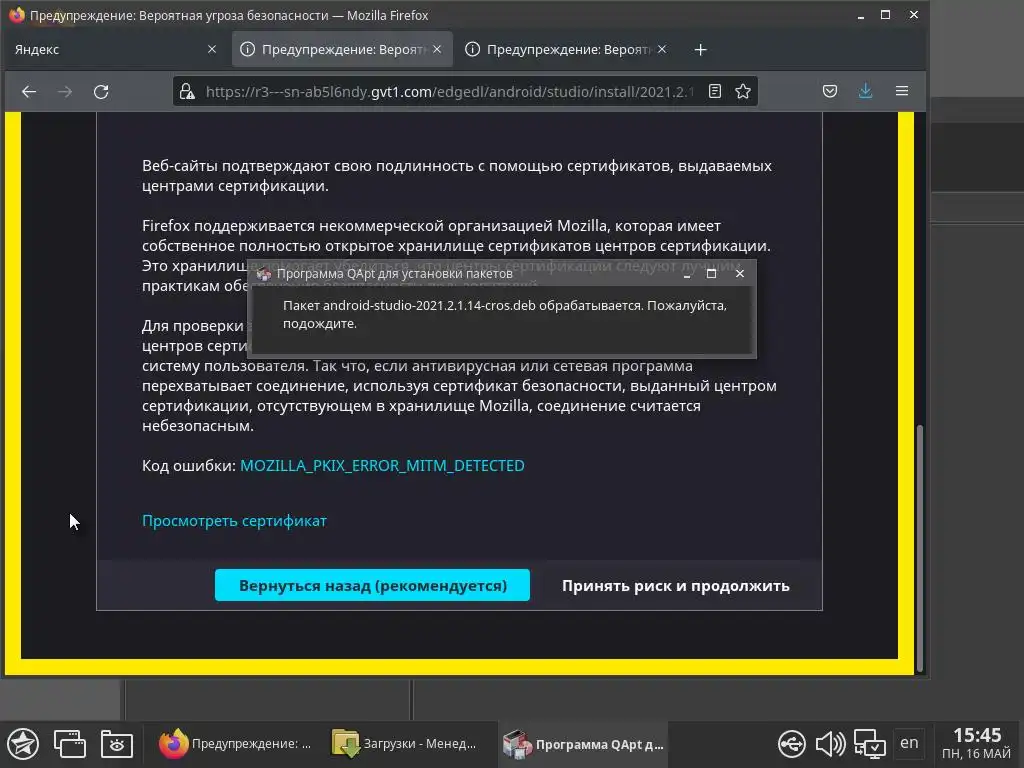Click the forward navigation arrow
The image size is (1024, 768).
click(65, 91)
